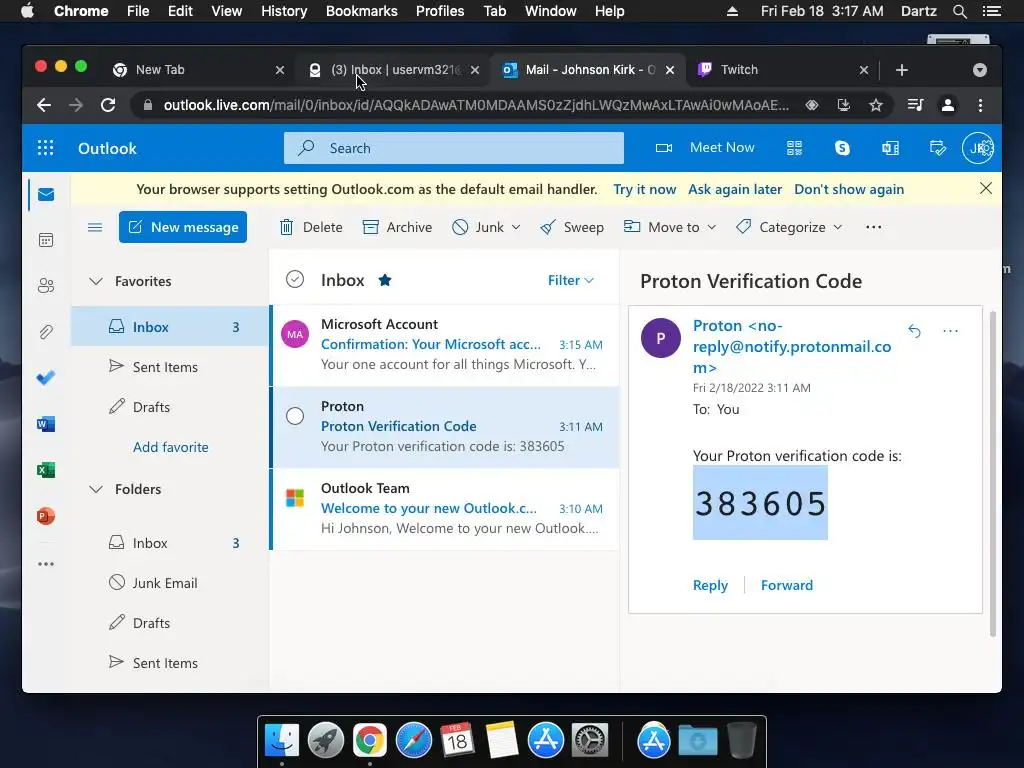Viewport: 1024px width, 768px height.
Task: Sweep messages from this sender
Action: [x=572, y=227]
